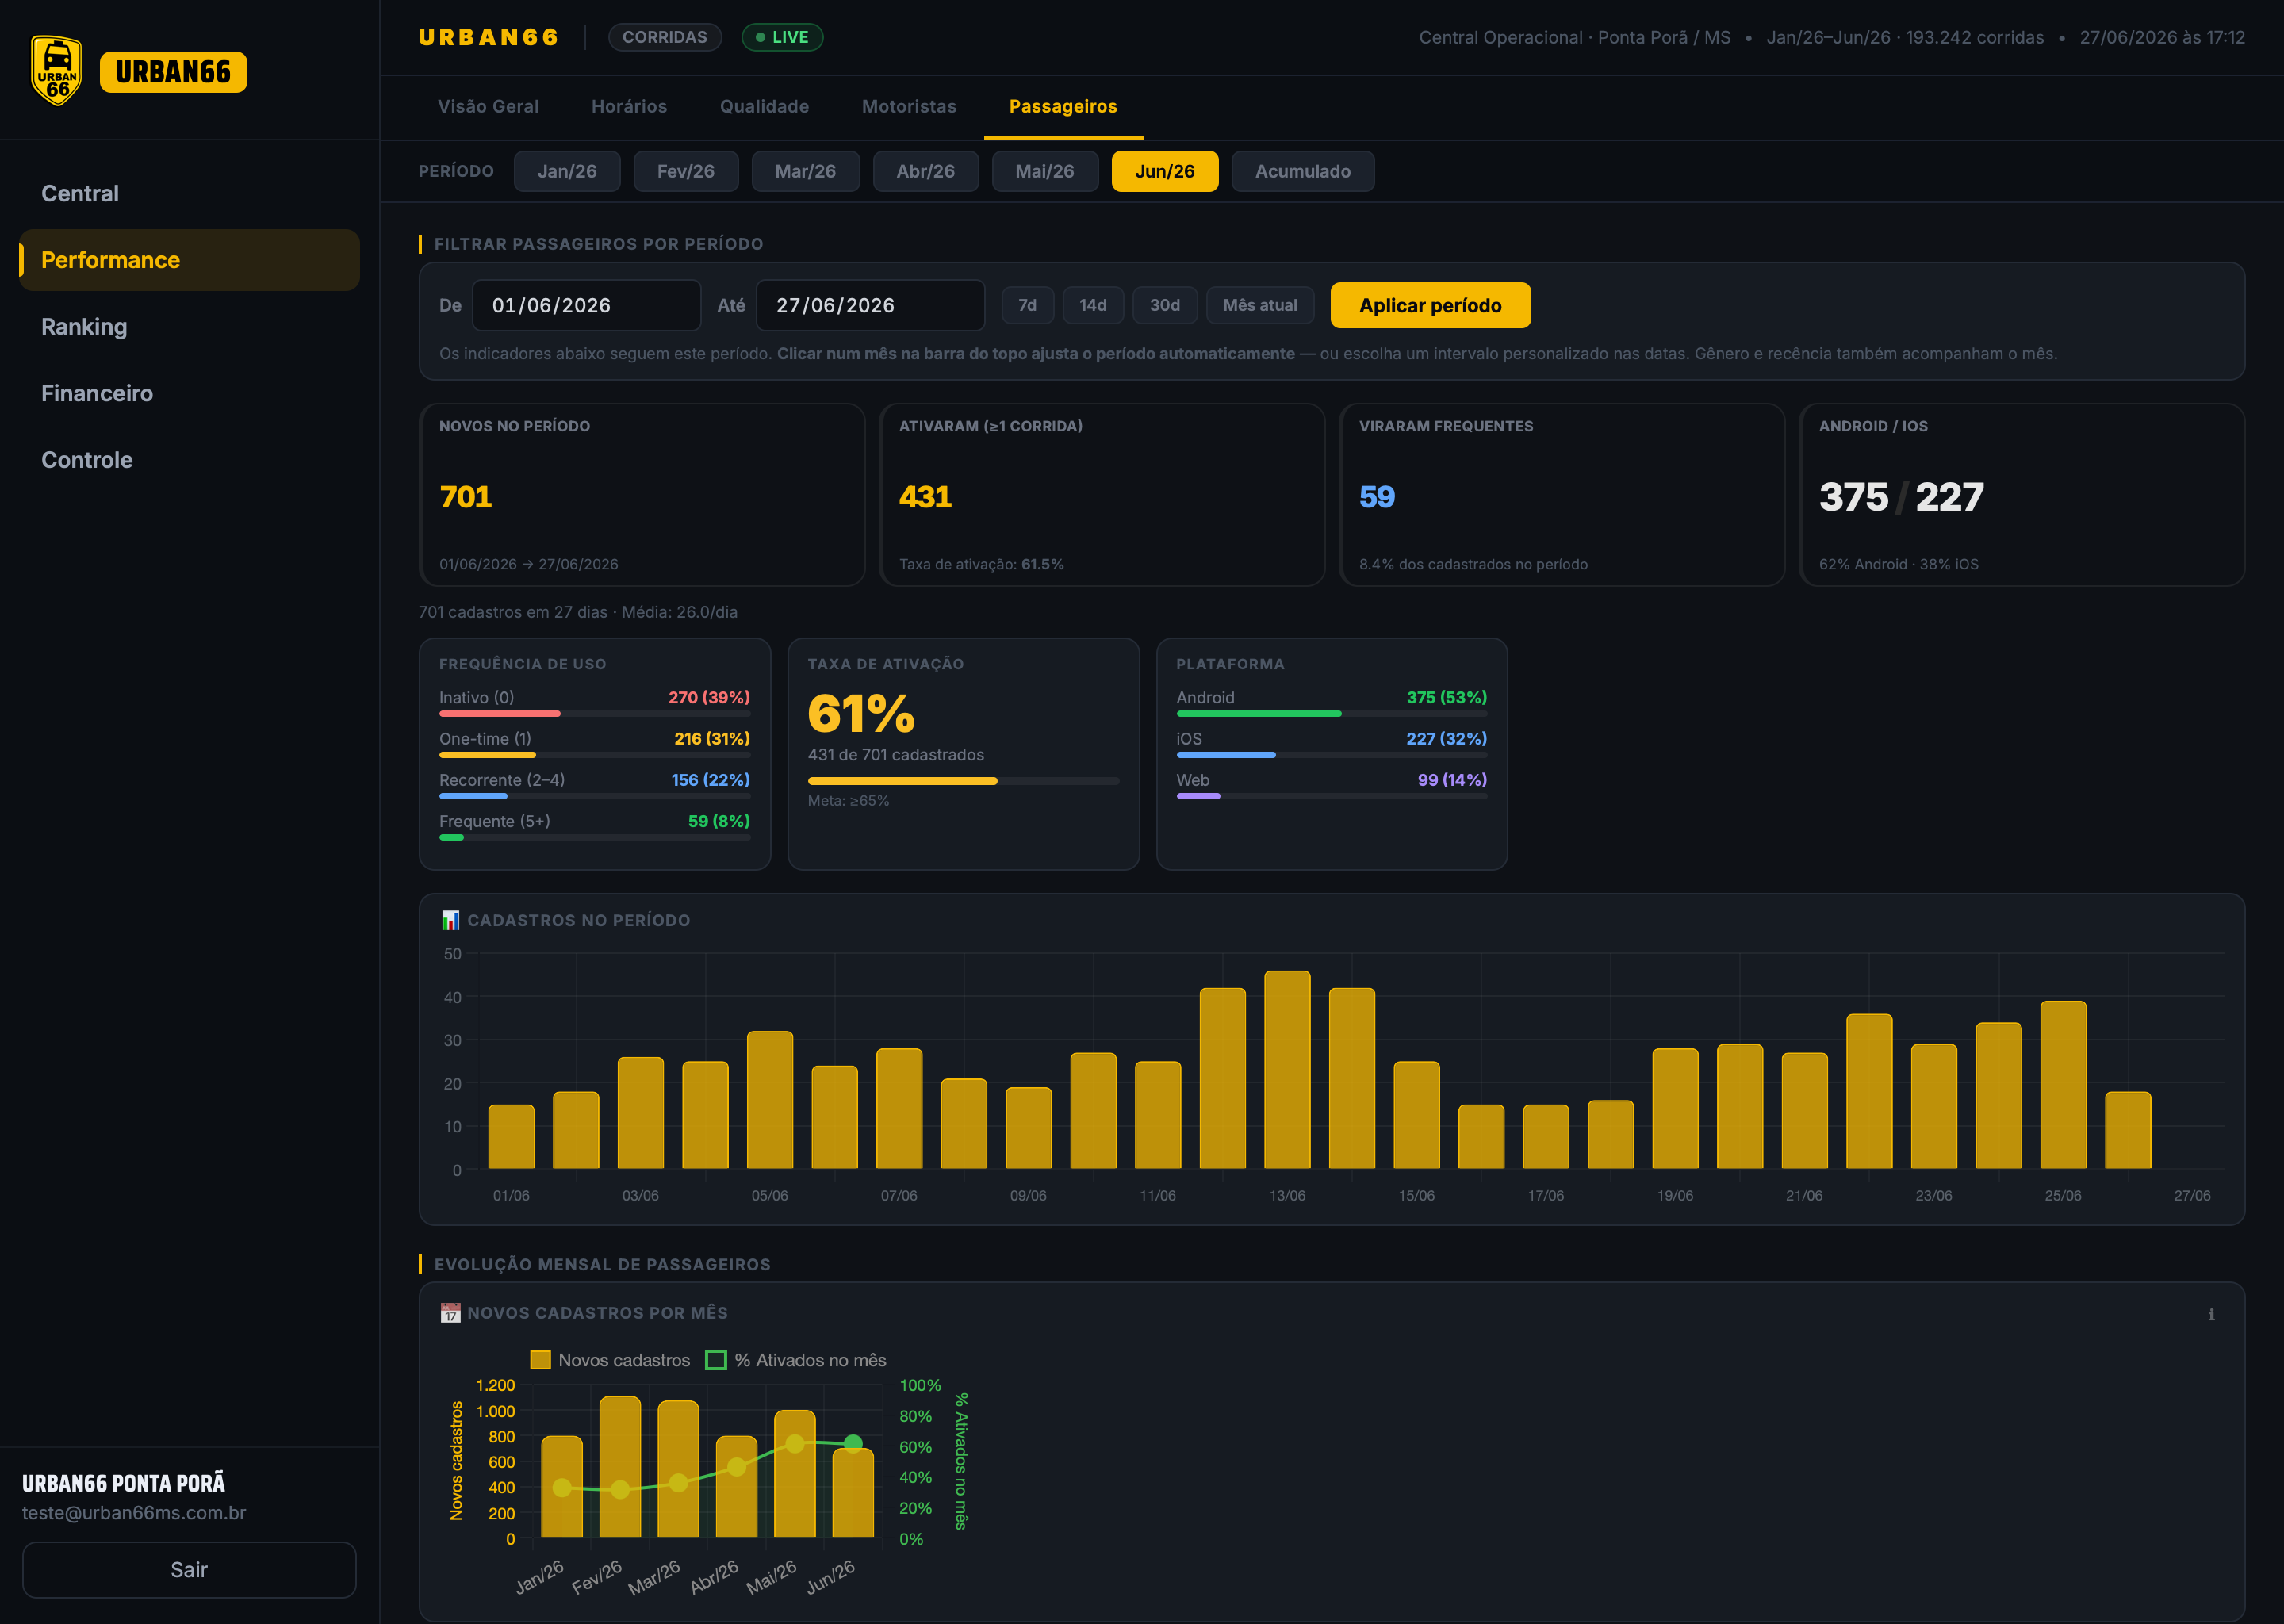Image resolution: width=2284 pixels, height=1624 pixels.
Task: Open the Até date picker field
Action: pos(870,305)
